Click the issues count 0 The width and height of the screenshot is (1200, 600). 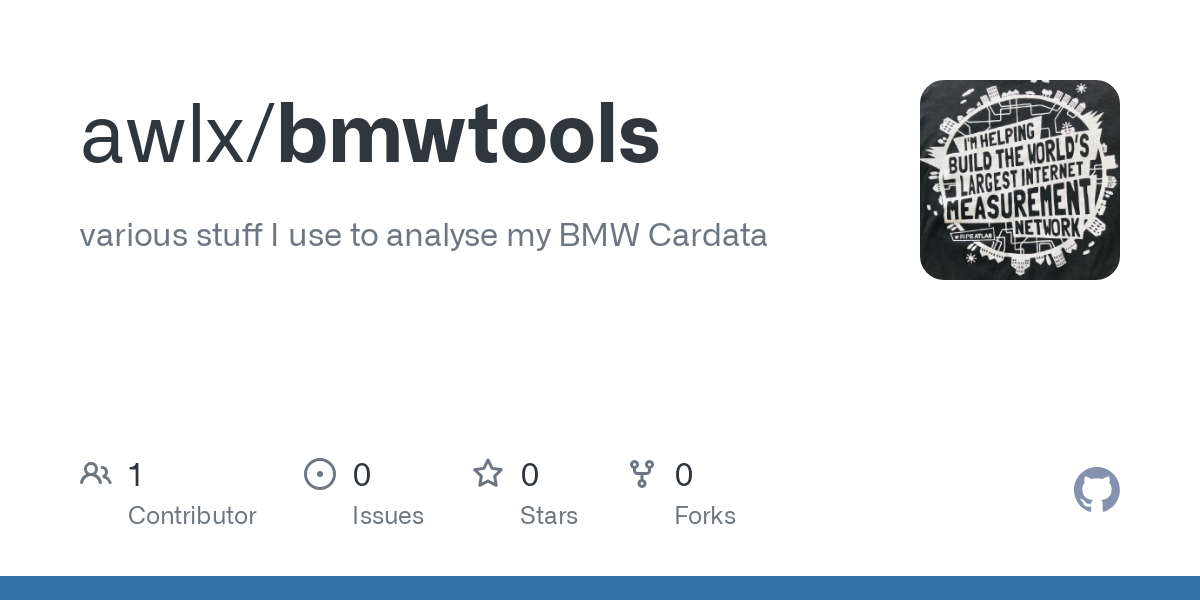(362, 475)
